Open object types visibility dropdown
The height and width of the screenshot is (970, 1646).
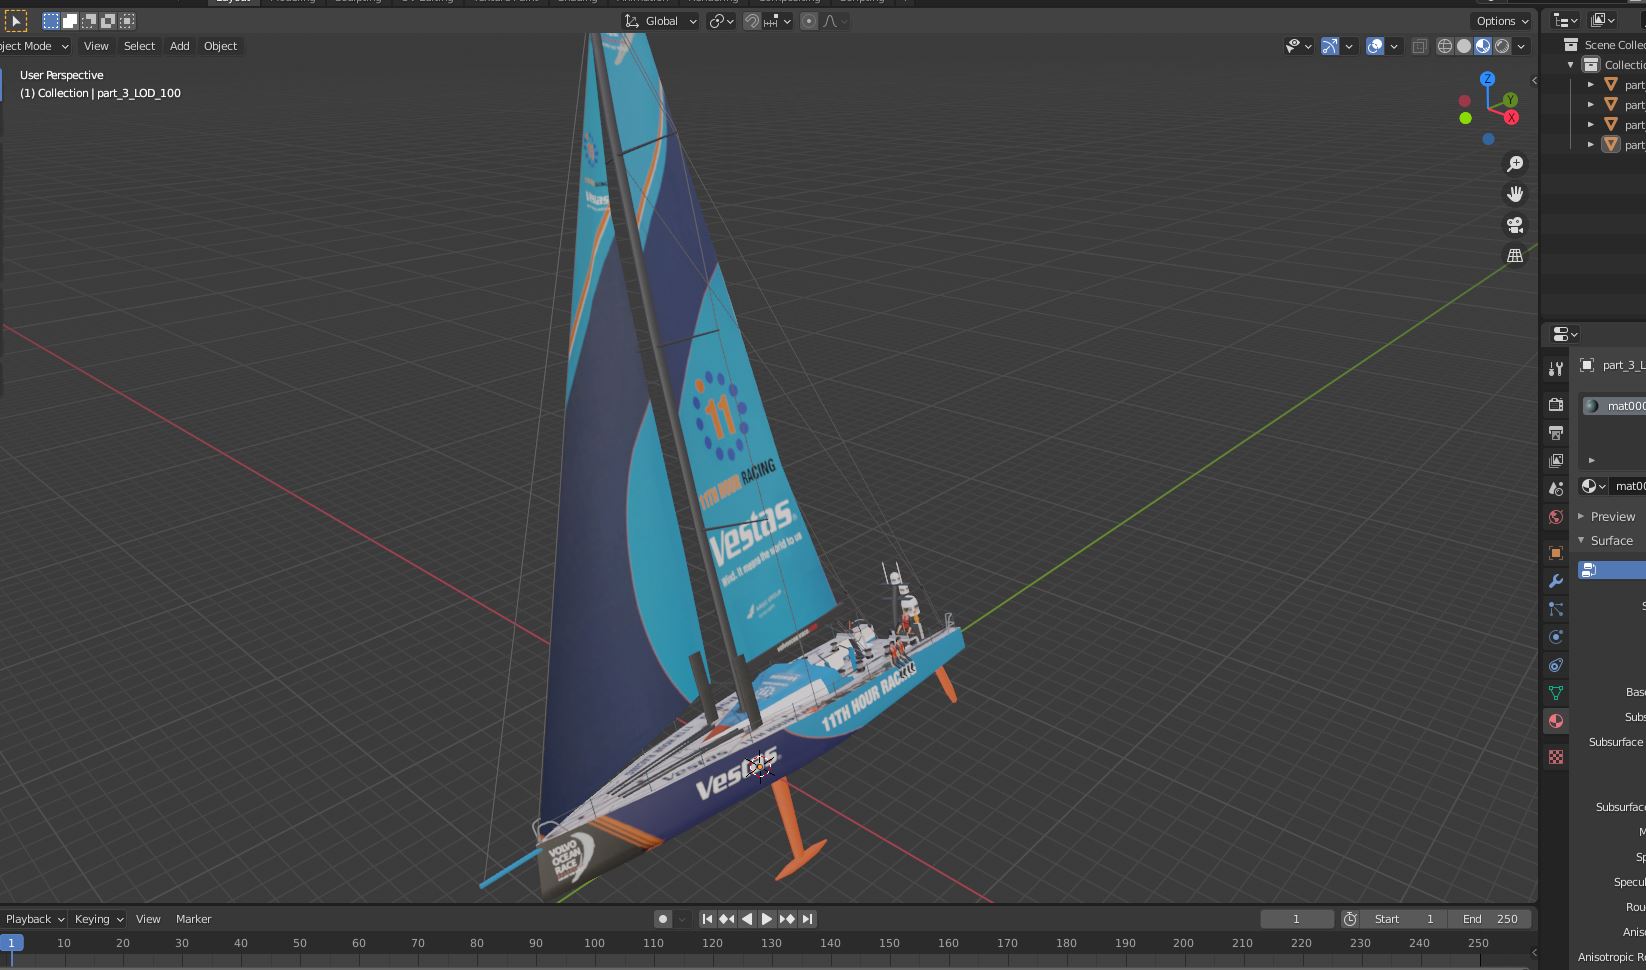[x=1298, y=46]
